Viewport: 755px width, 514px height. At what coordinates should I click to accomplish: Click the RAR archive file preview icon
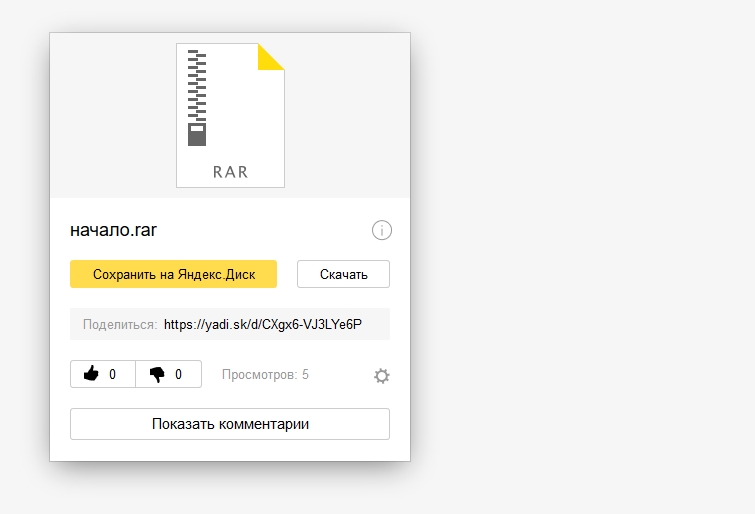(x=231, y=115)
